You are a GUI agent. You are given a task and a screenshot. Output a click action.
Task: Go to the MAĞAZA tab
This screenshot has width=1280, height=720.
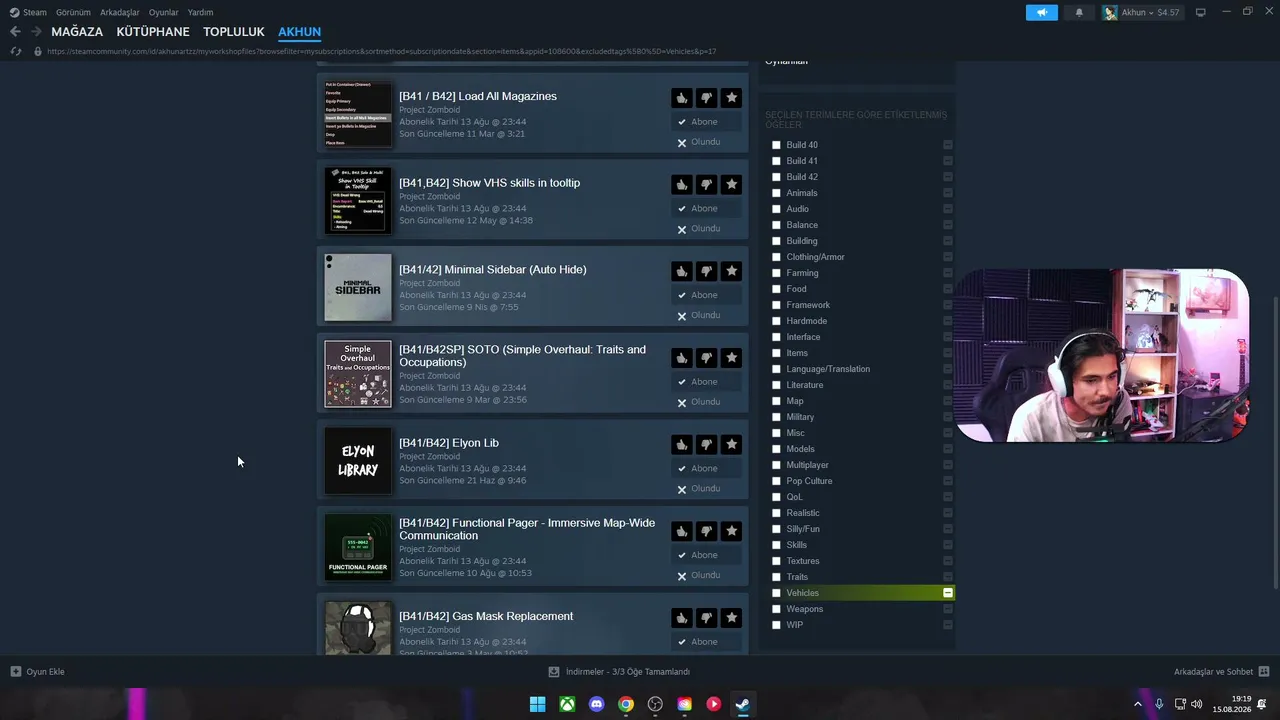point(77,32)
